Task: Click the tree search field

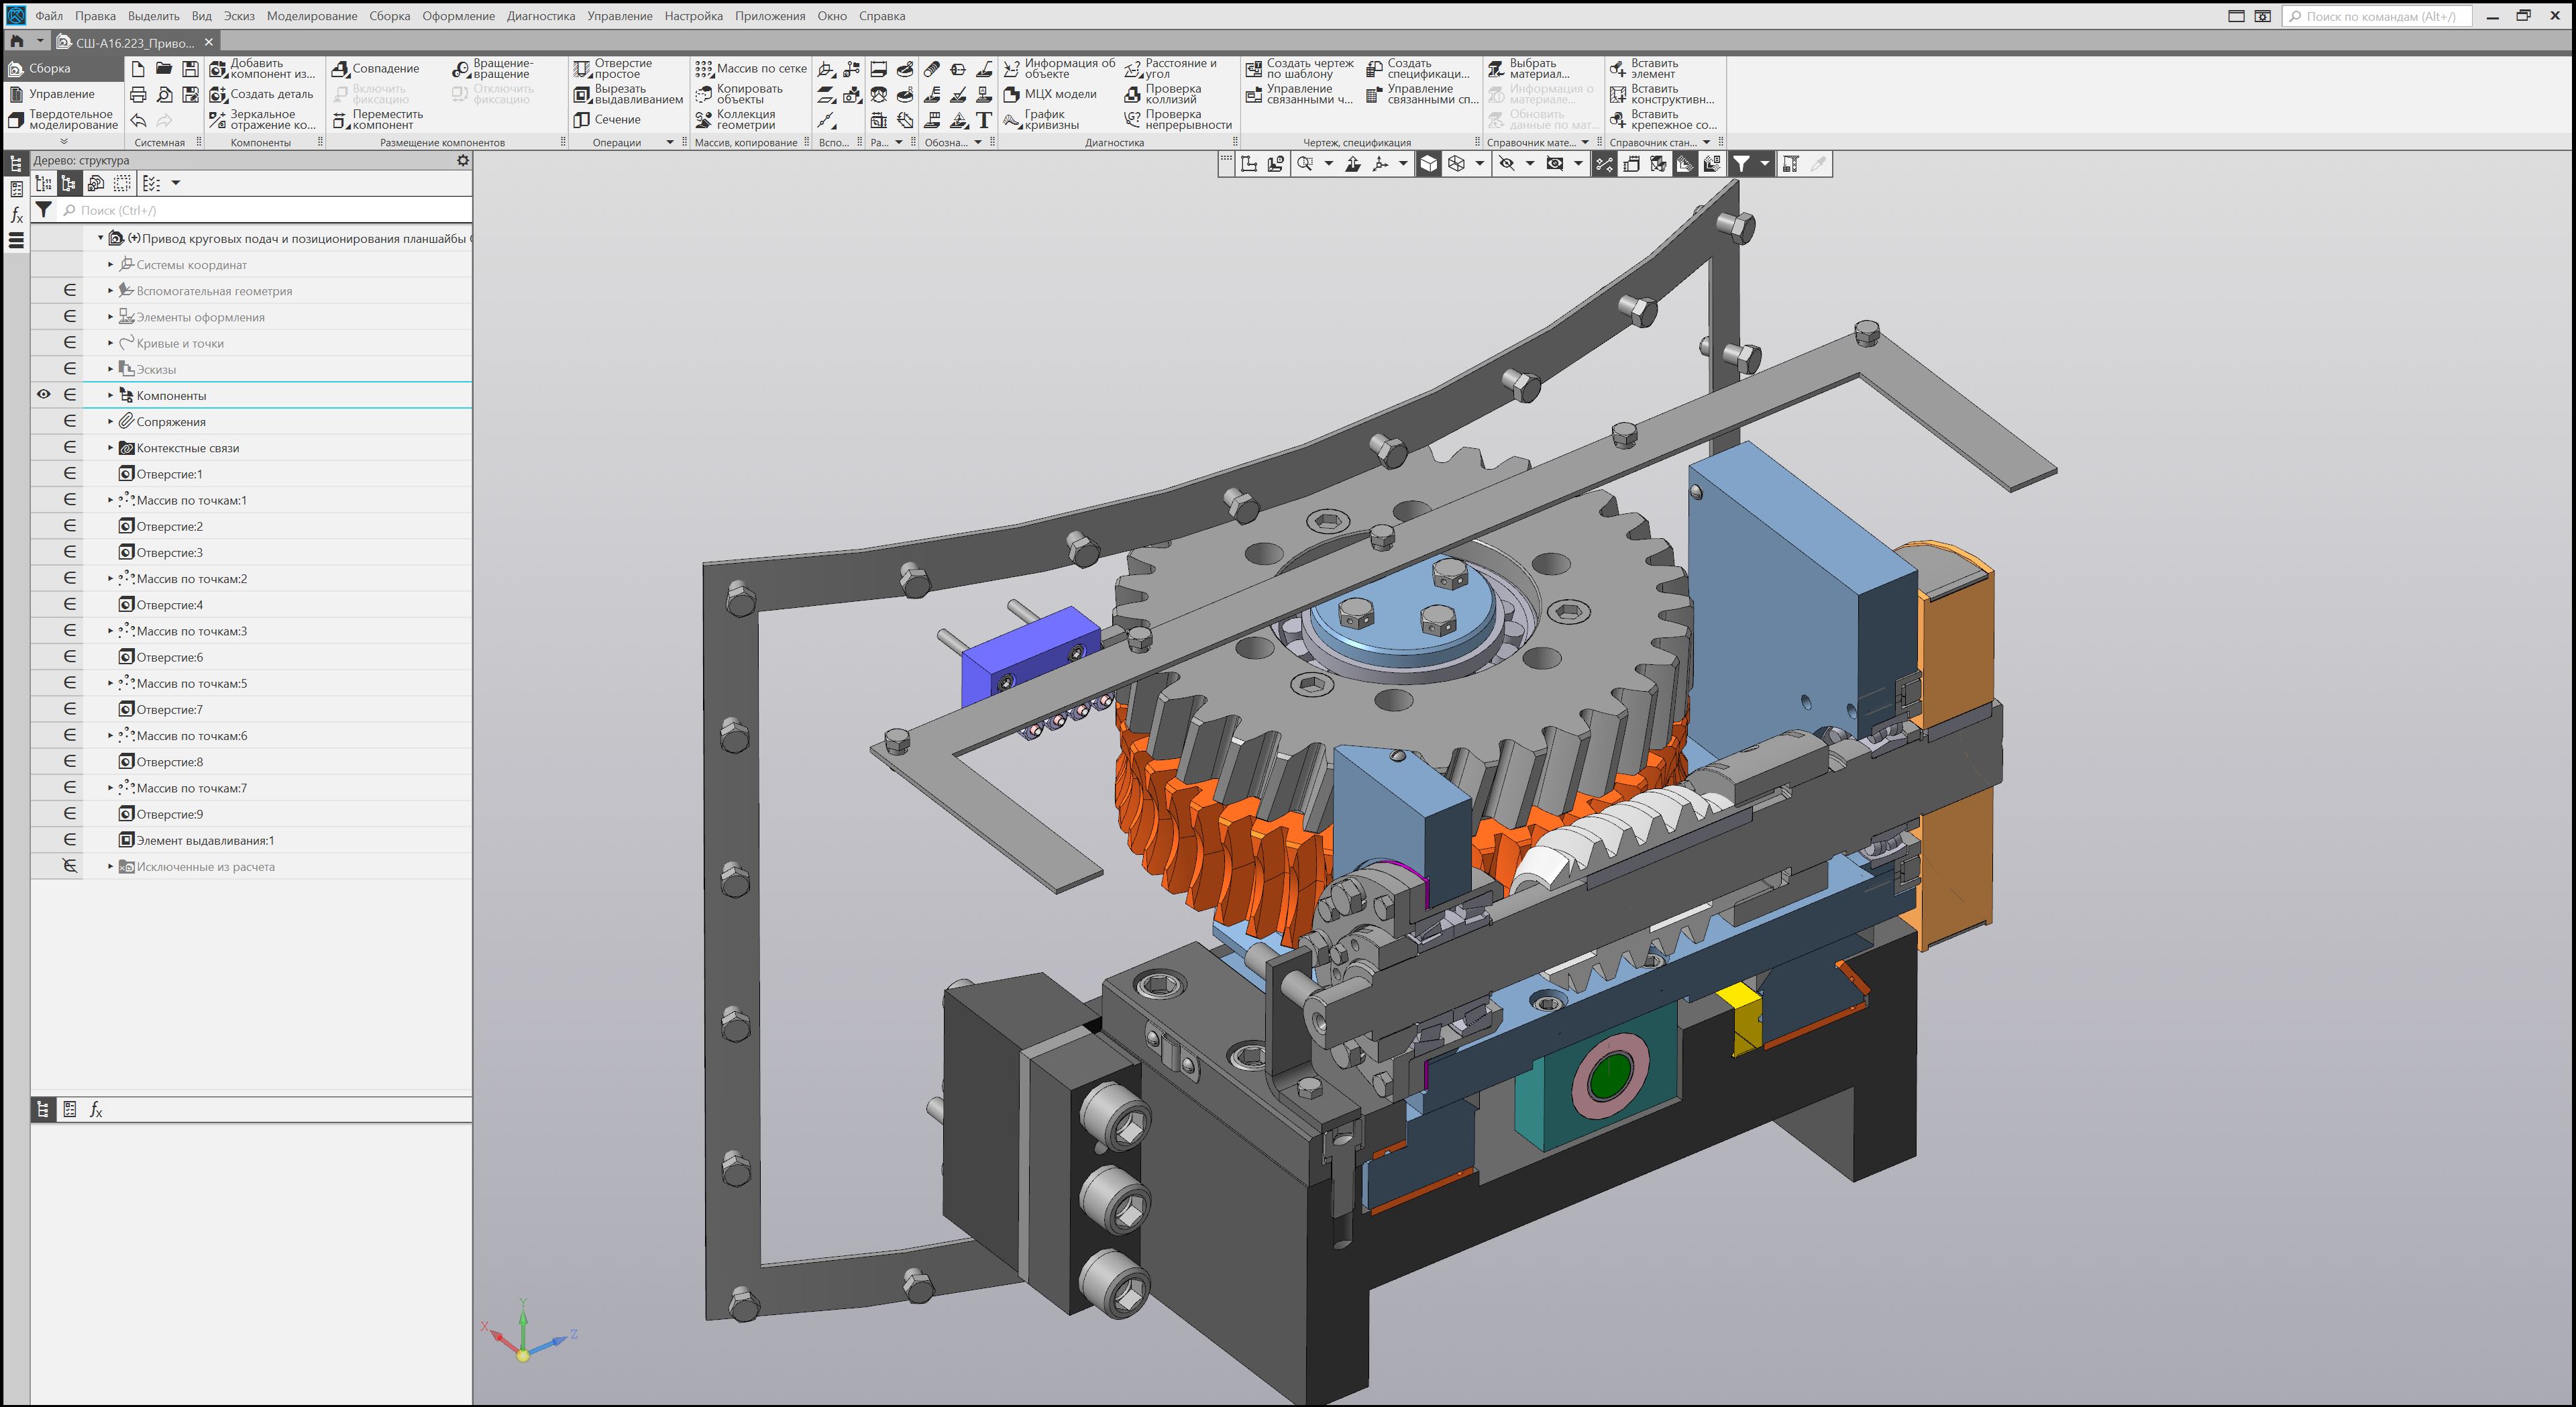Action: pyautogui.click(x=260, y=210)
